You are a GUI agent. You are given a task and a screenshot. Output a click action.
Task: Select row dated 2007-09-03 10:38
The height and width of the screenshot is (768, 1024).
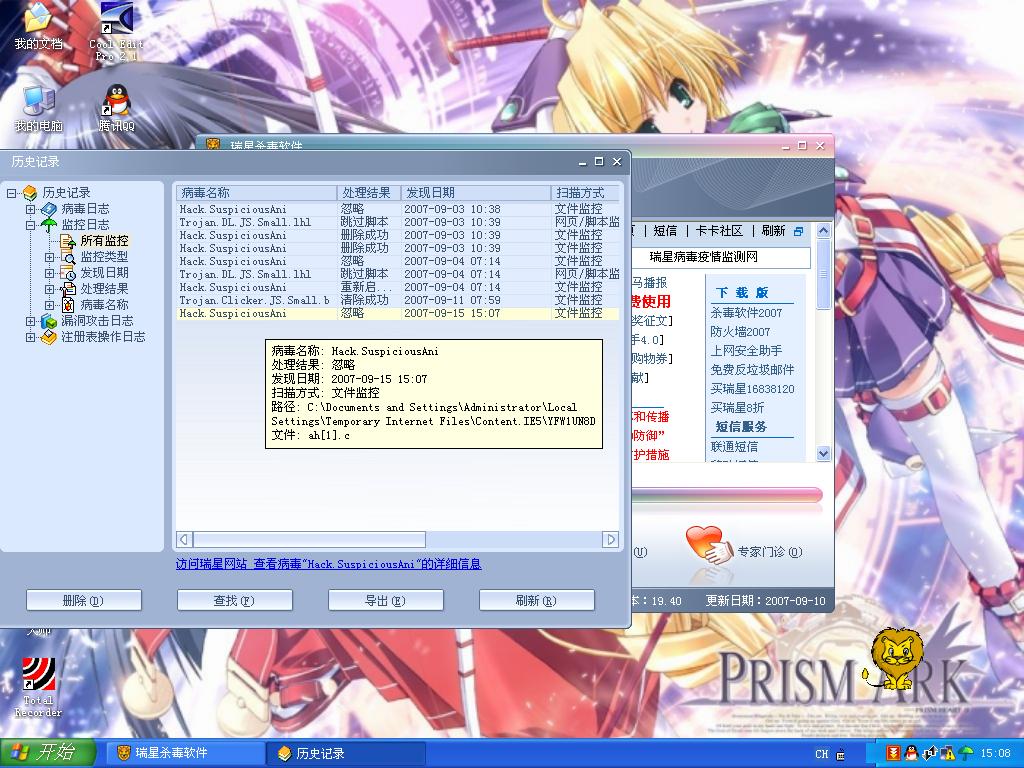point(398,209)
